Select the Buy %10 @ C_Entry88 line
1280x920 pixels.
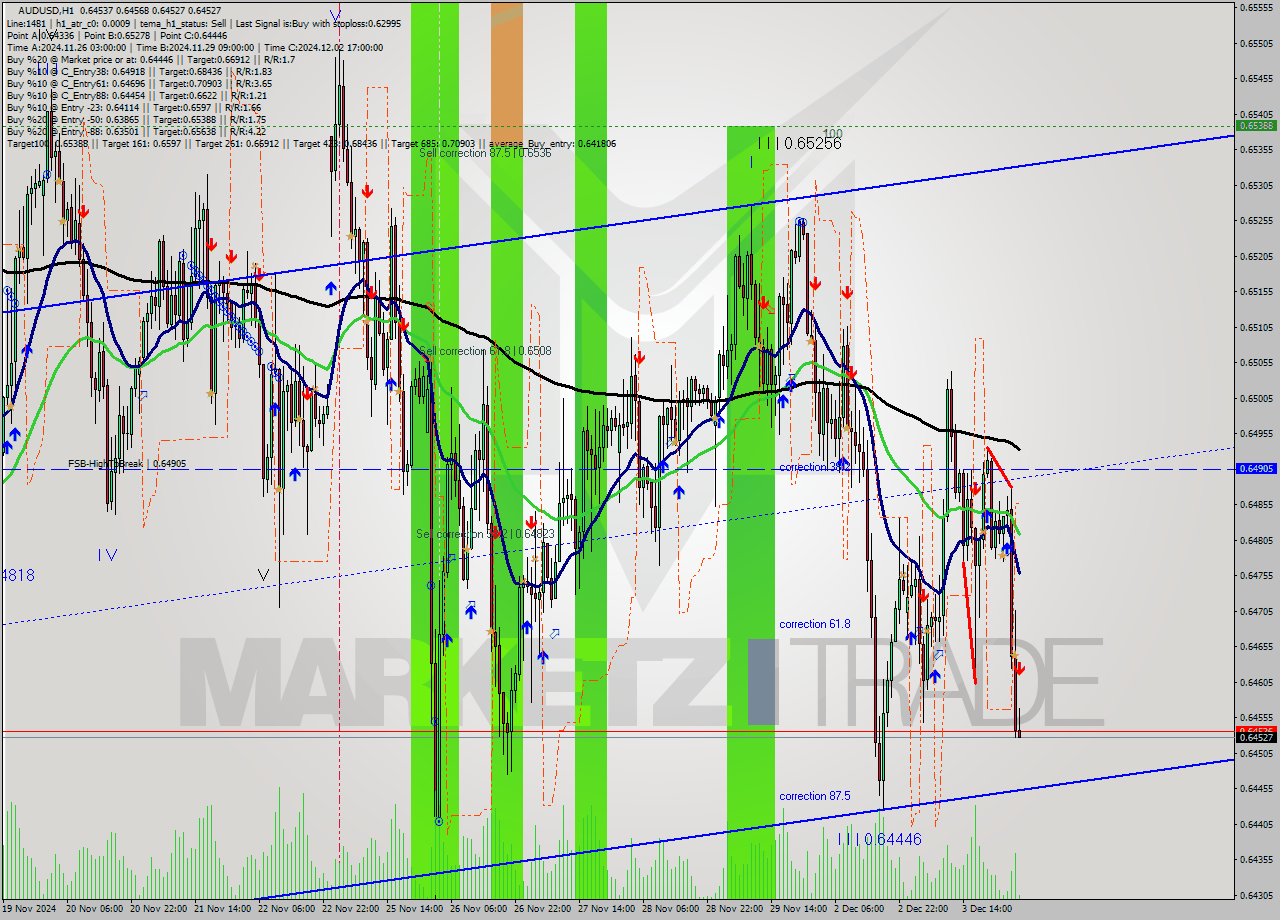136,95
